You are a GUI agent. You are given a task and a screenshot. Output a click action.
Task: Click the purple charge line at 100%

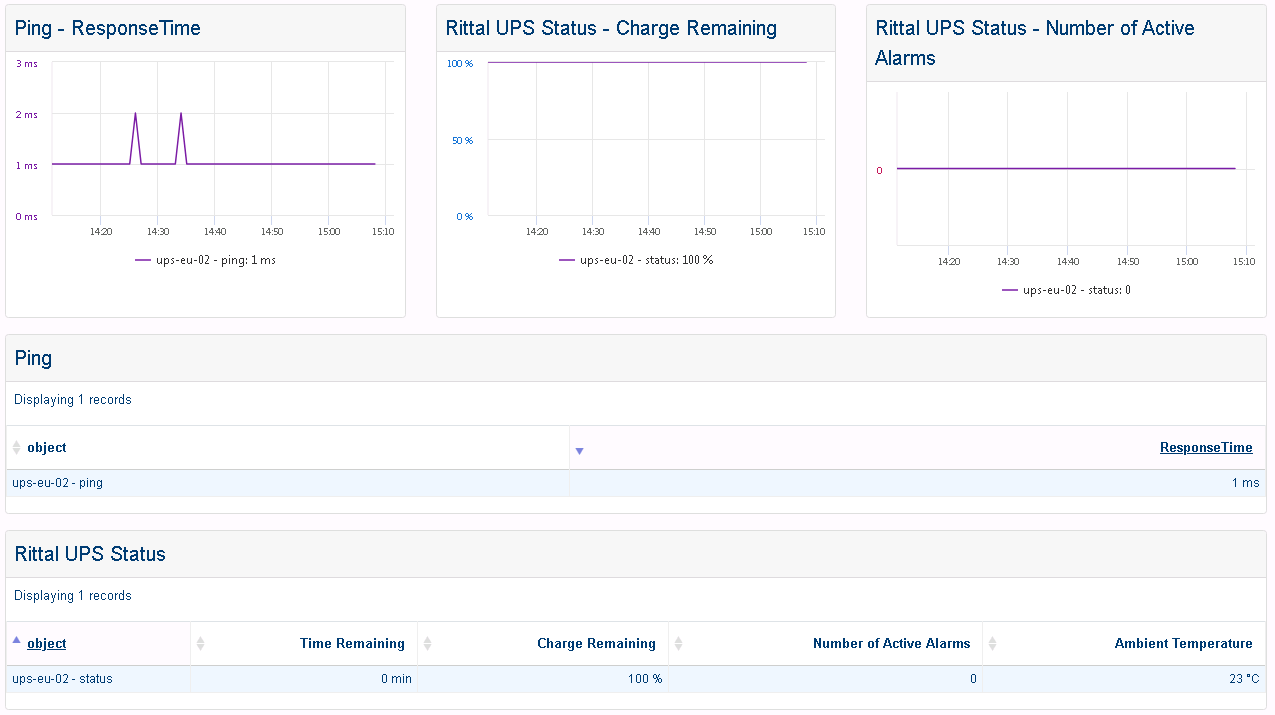coord(645,63)
